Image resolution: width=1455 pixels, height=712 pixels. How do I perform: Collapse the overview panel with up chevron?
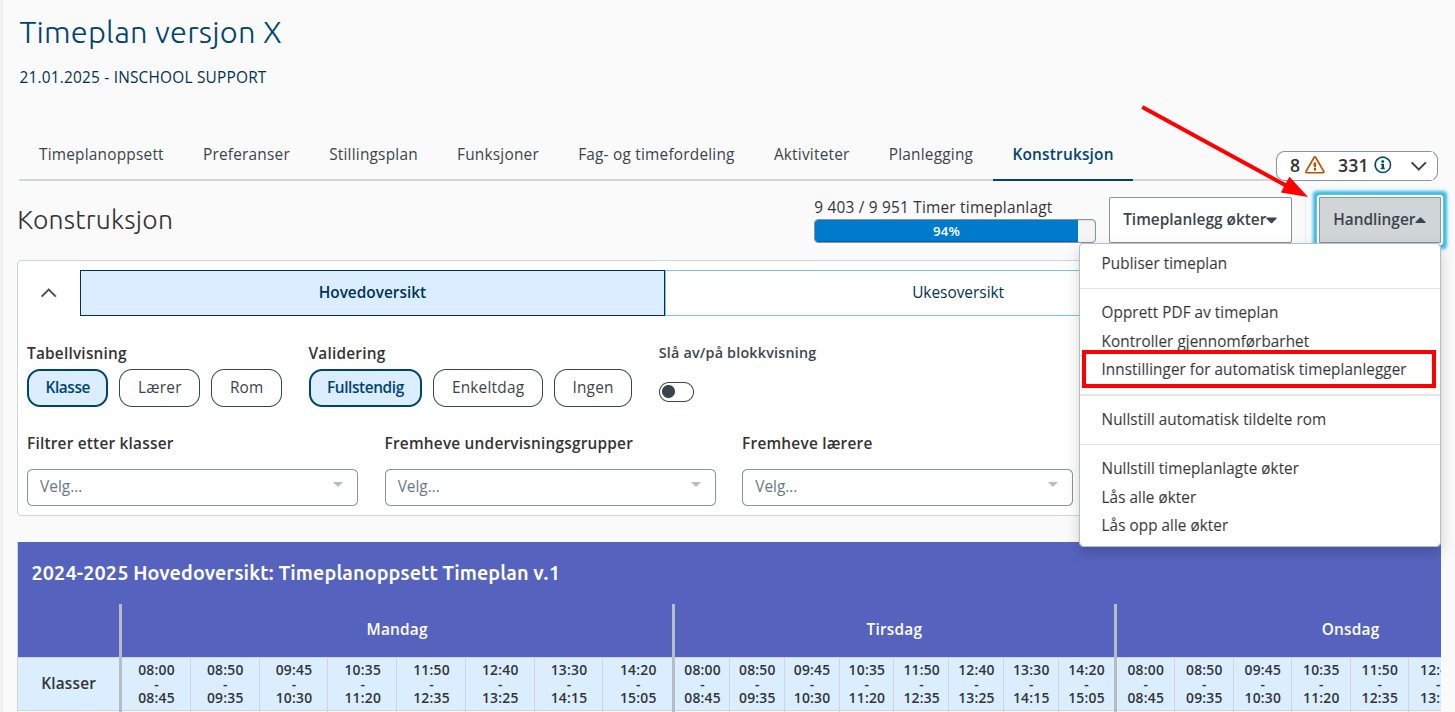coord(48,293)
